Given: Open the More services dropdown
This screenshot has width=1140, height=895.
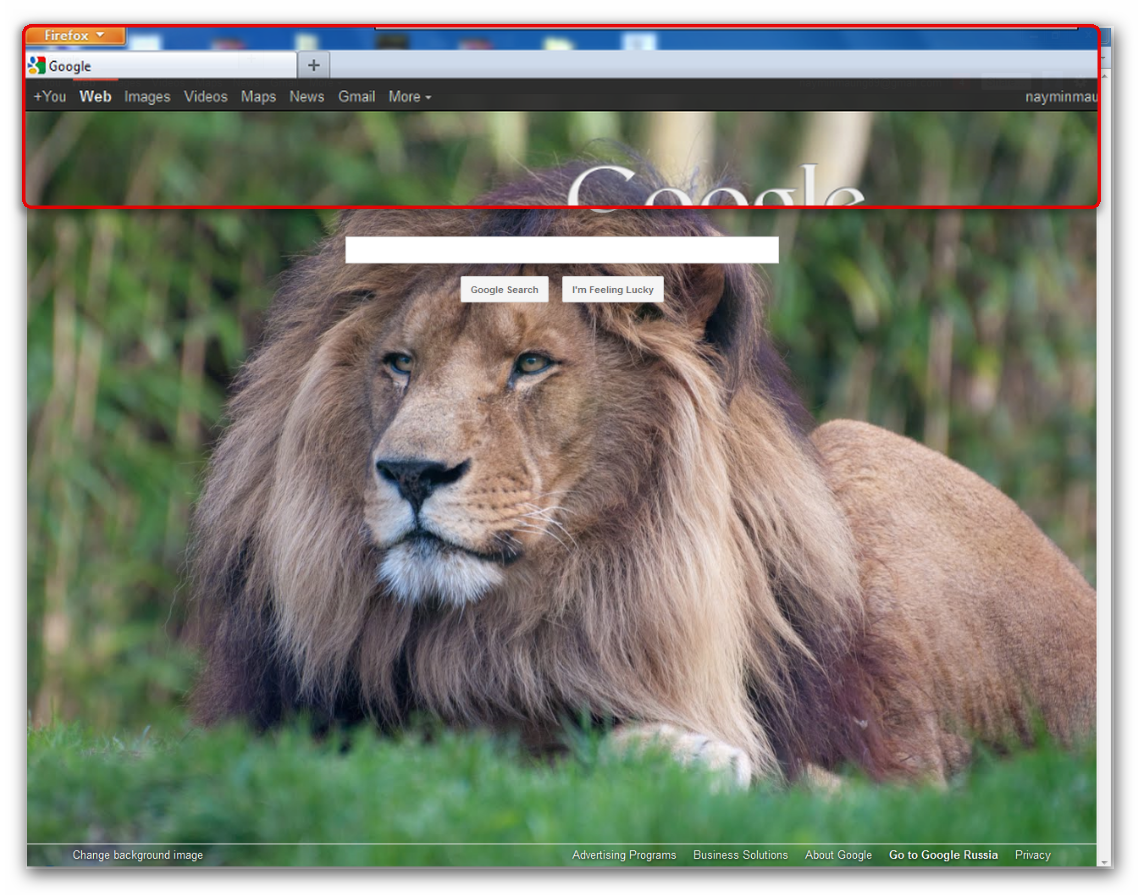Looking at the screenshot, I should click(409, 96).
